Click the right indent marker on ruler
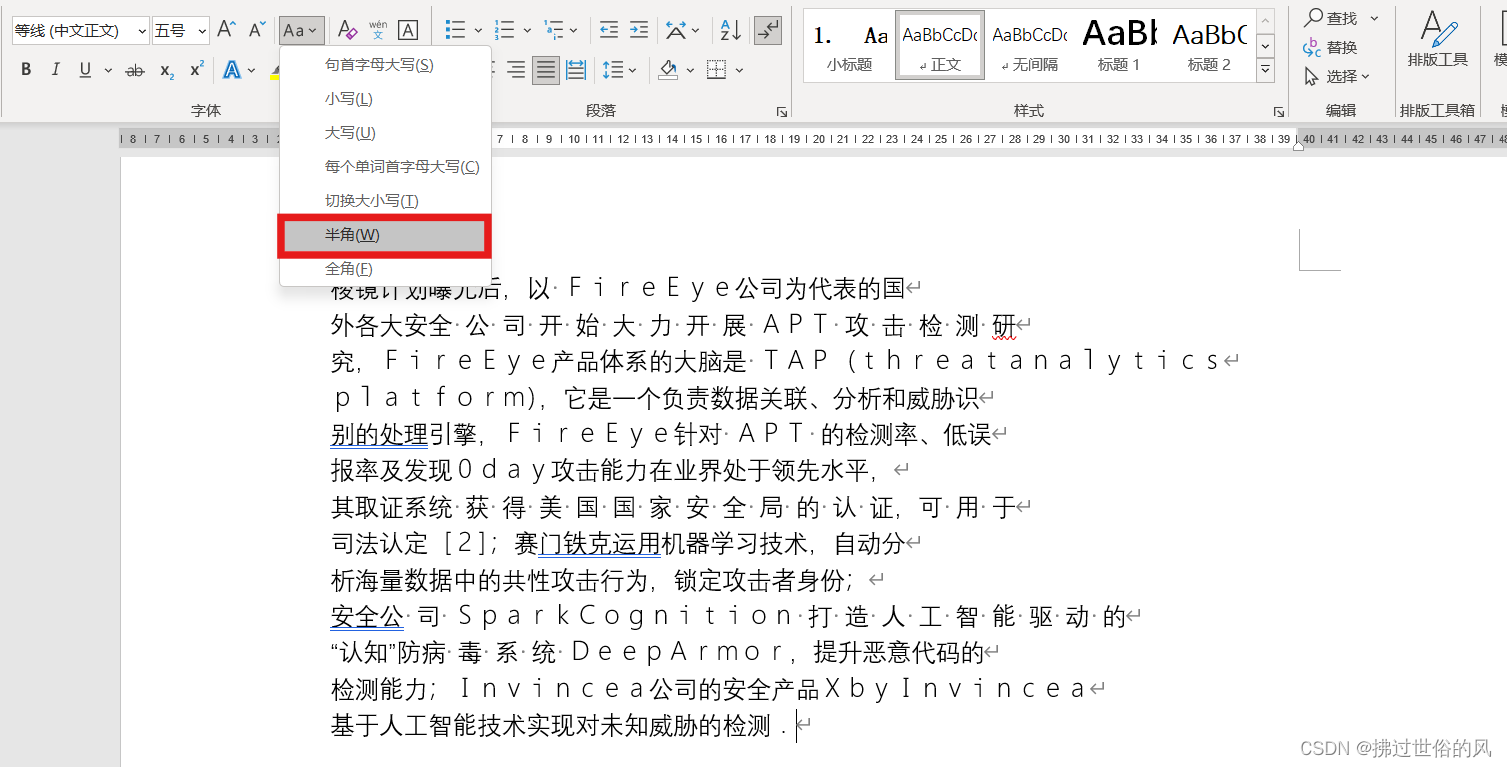 point(1298,145)
